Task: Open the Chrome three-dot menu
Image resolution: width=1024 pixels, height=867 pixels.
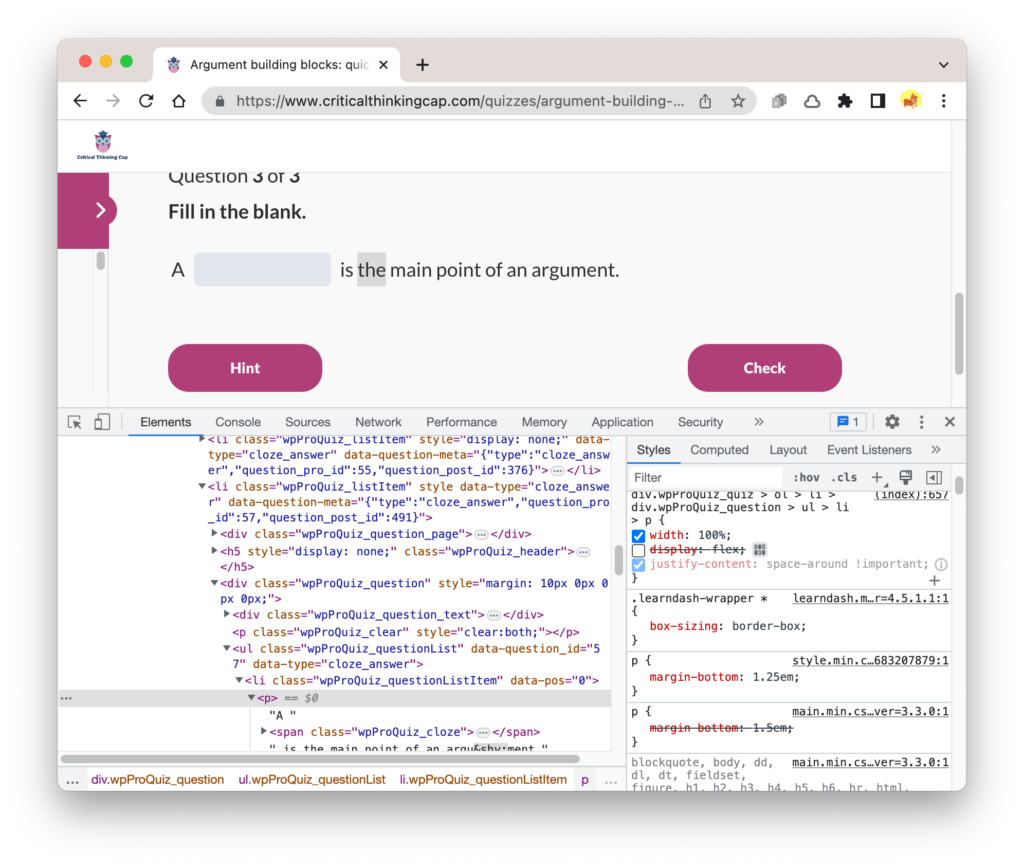Action: 944,101
